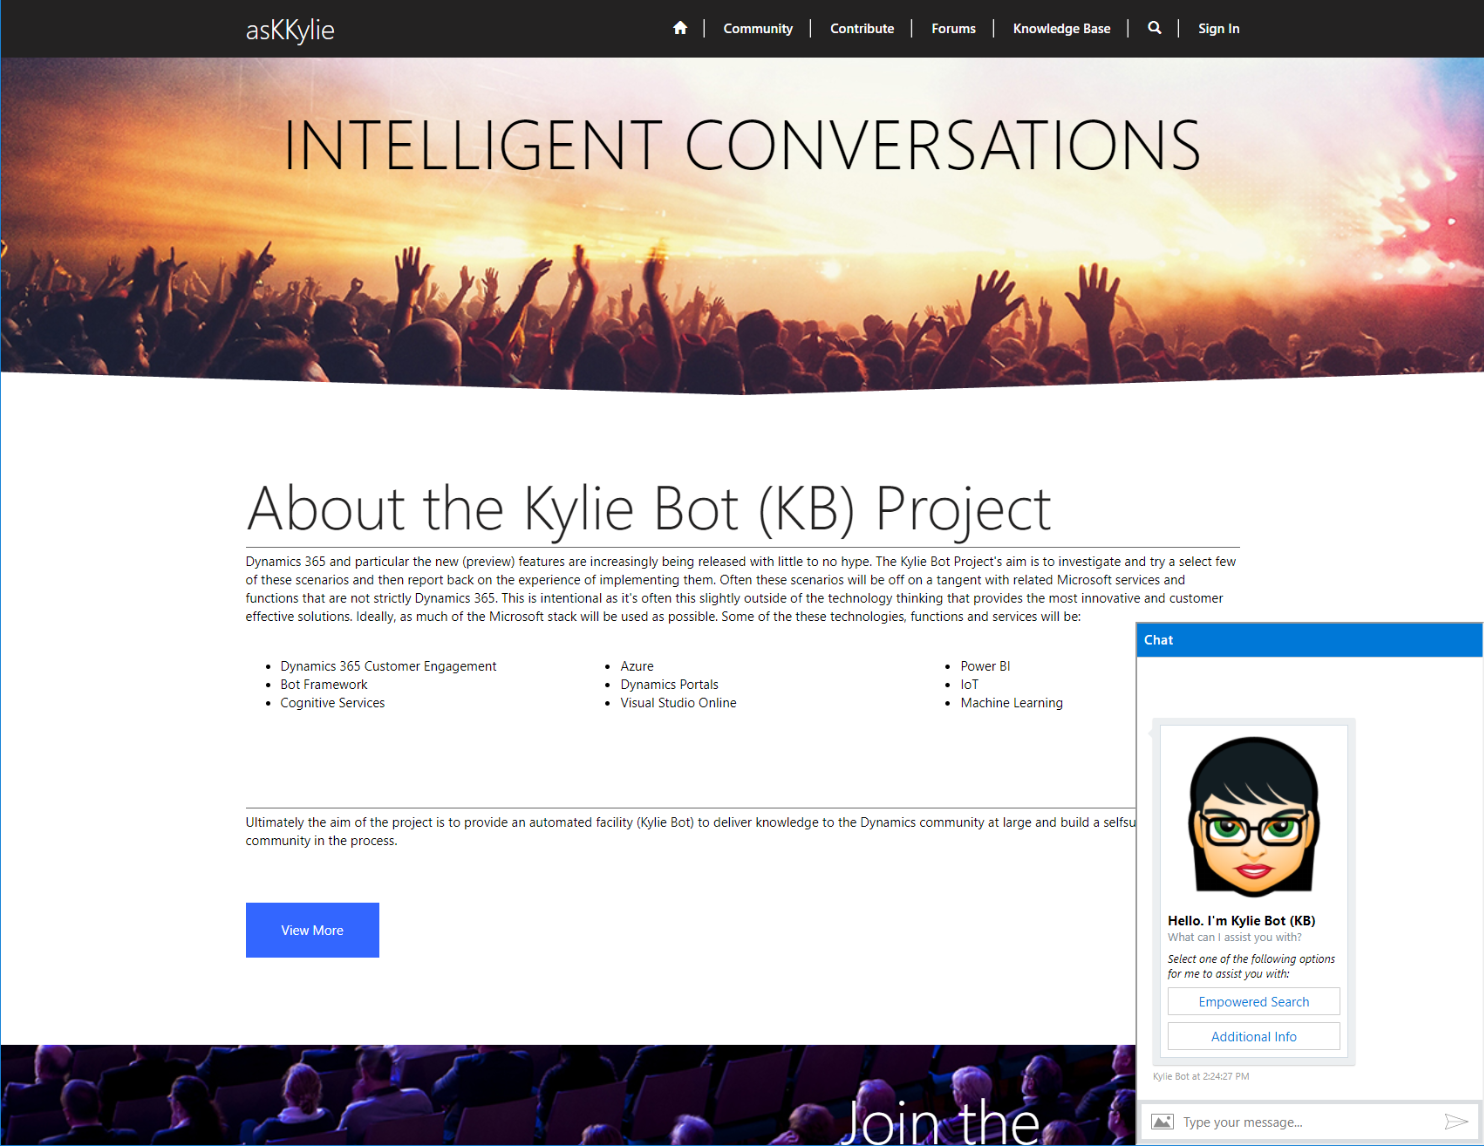Click 'Hello. I'm Kylie Bot (KB)' chat text
Screen dimensions: 1484x1146
pos(1241,921)
